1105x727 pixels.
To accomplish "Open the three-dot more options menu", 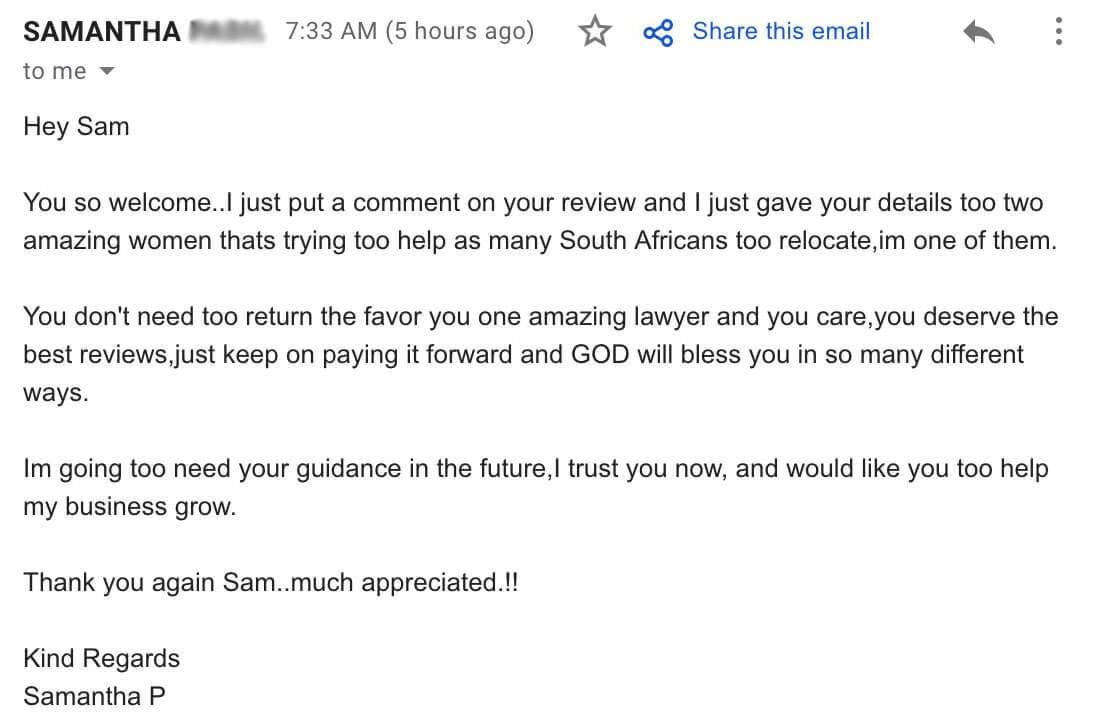I will pyautogui.click(x=1058, y=32).
